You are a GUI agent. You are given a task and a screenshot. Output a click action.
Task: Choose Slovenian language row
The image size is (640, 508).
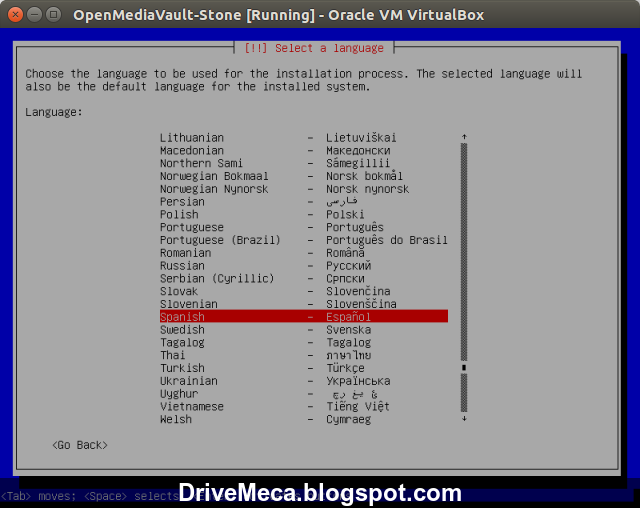(304, 304)
